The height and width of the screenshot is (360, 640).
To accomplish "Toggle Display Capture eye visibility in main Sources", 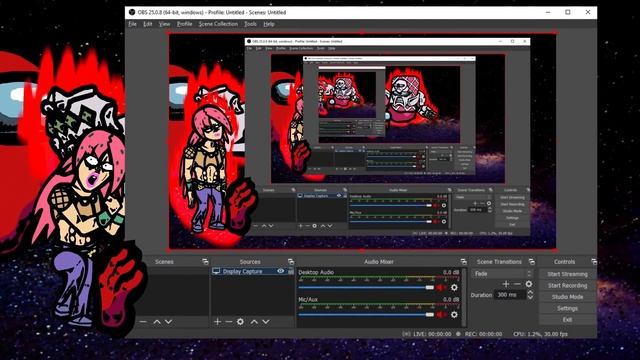I will (280, 271).
